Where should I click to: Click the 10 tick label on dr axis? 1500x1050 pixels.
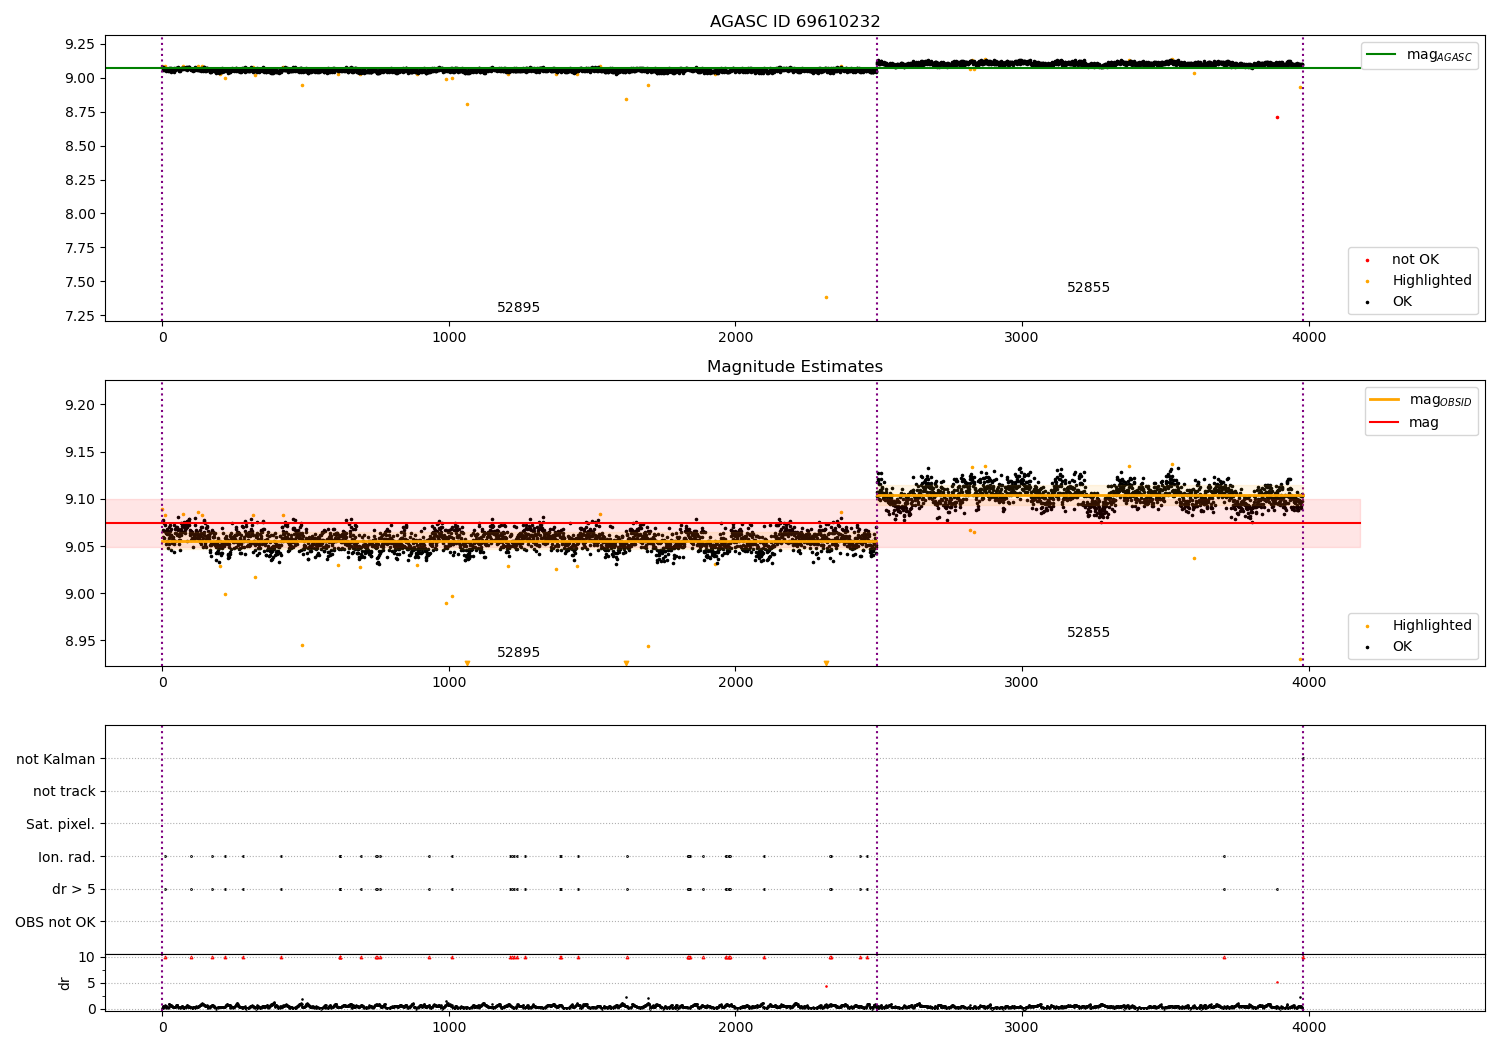(x=87, y=957)
